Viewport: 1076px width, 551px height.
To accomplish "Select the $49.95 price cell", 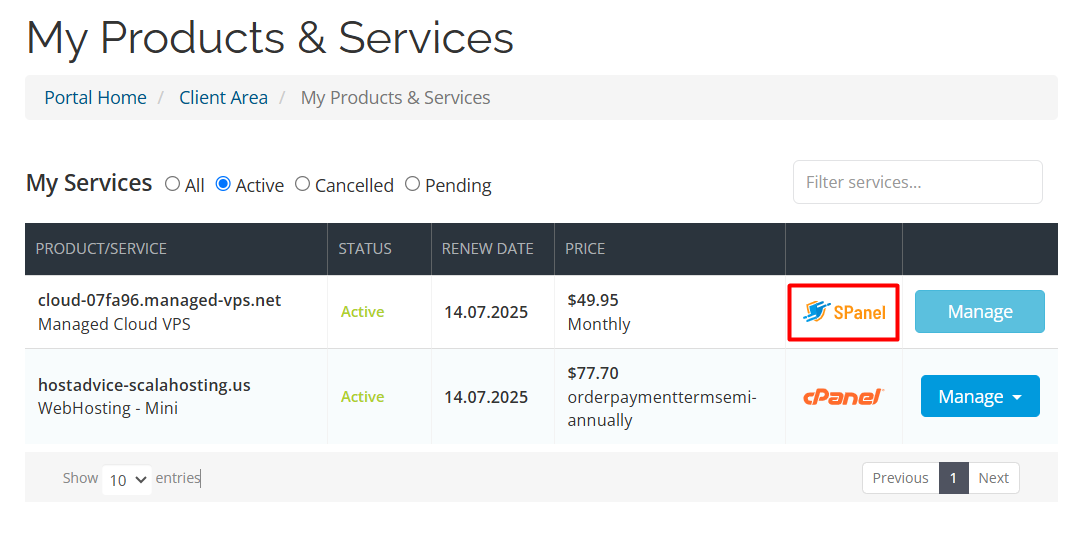I will (x=593, y=301).
